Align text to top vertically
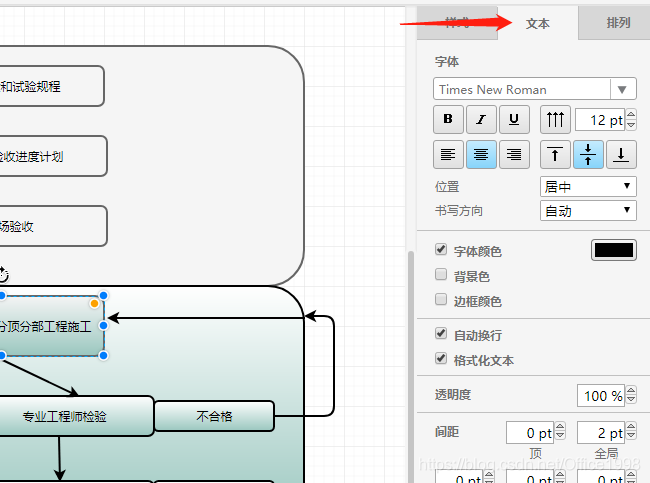This screenshot has width=650, height=483. point(555,155)
